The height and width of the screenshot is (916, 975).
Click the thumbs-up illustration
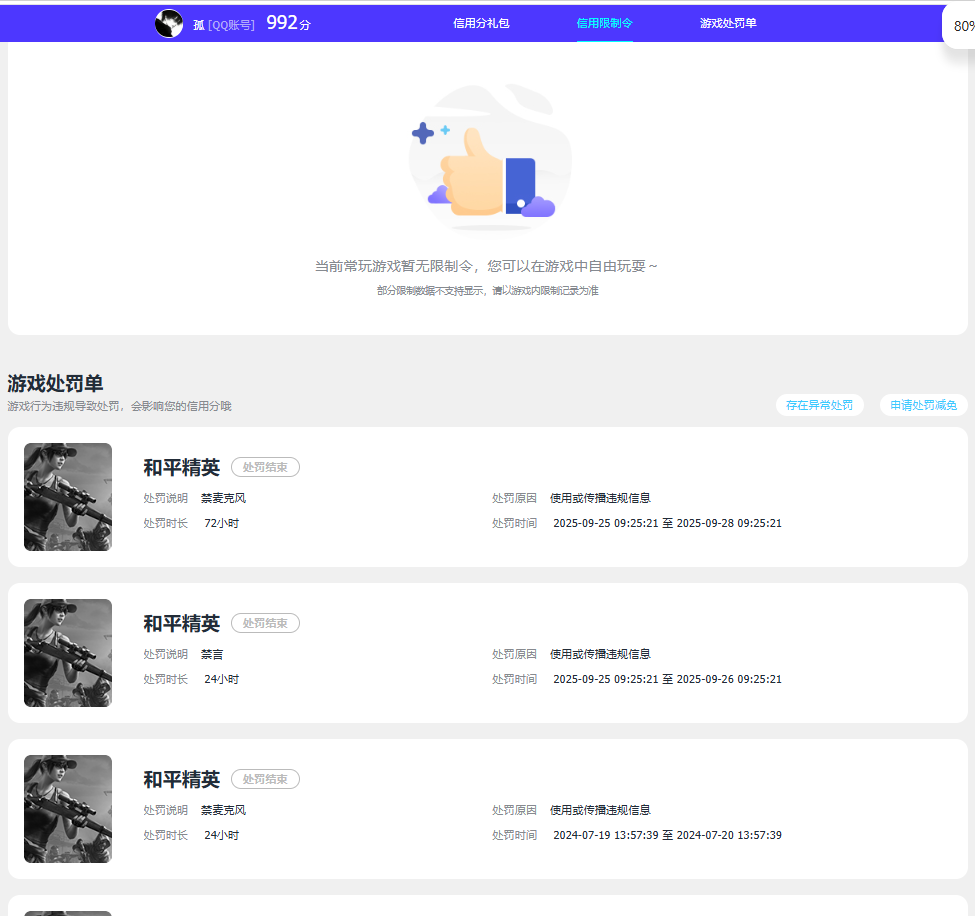[490, 159]
